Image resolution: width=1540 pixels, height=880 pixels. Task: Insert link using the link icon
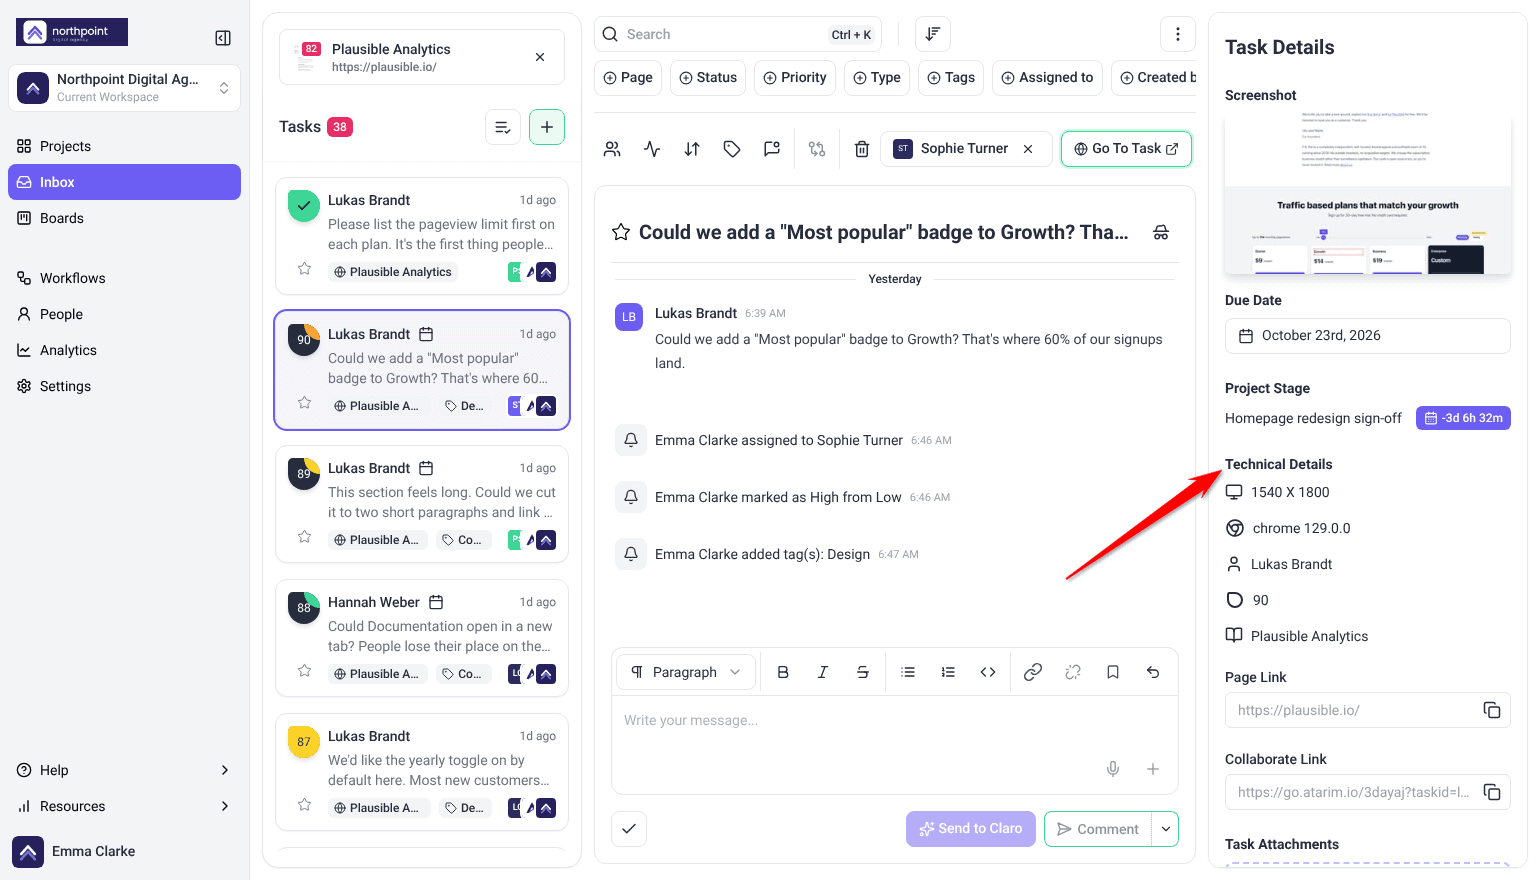1033,672
